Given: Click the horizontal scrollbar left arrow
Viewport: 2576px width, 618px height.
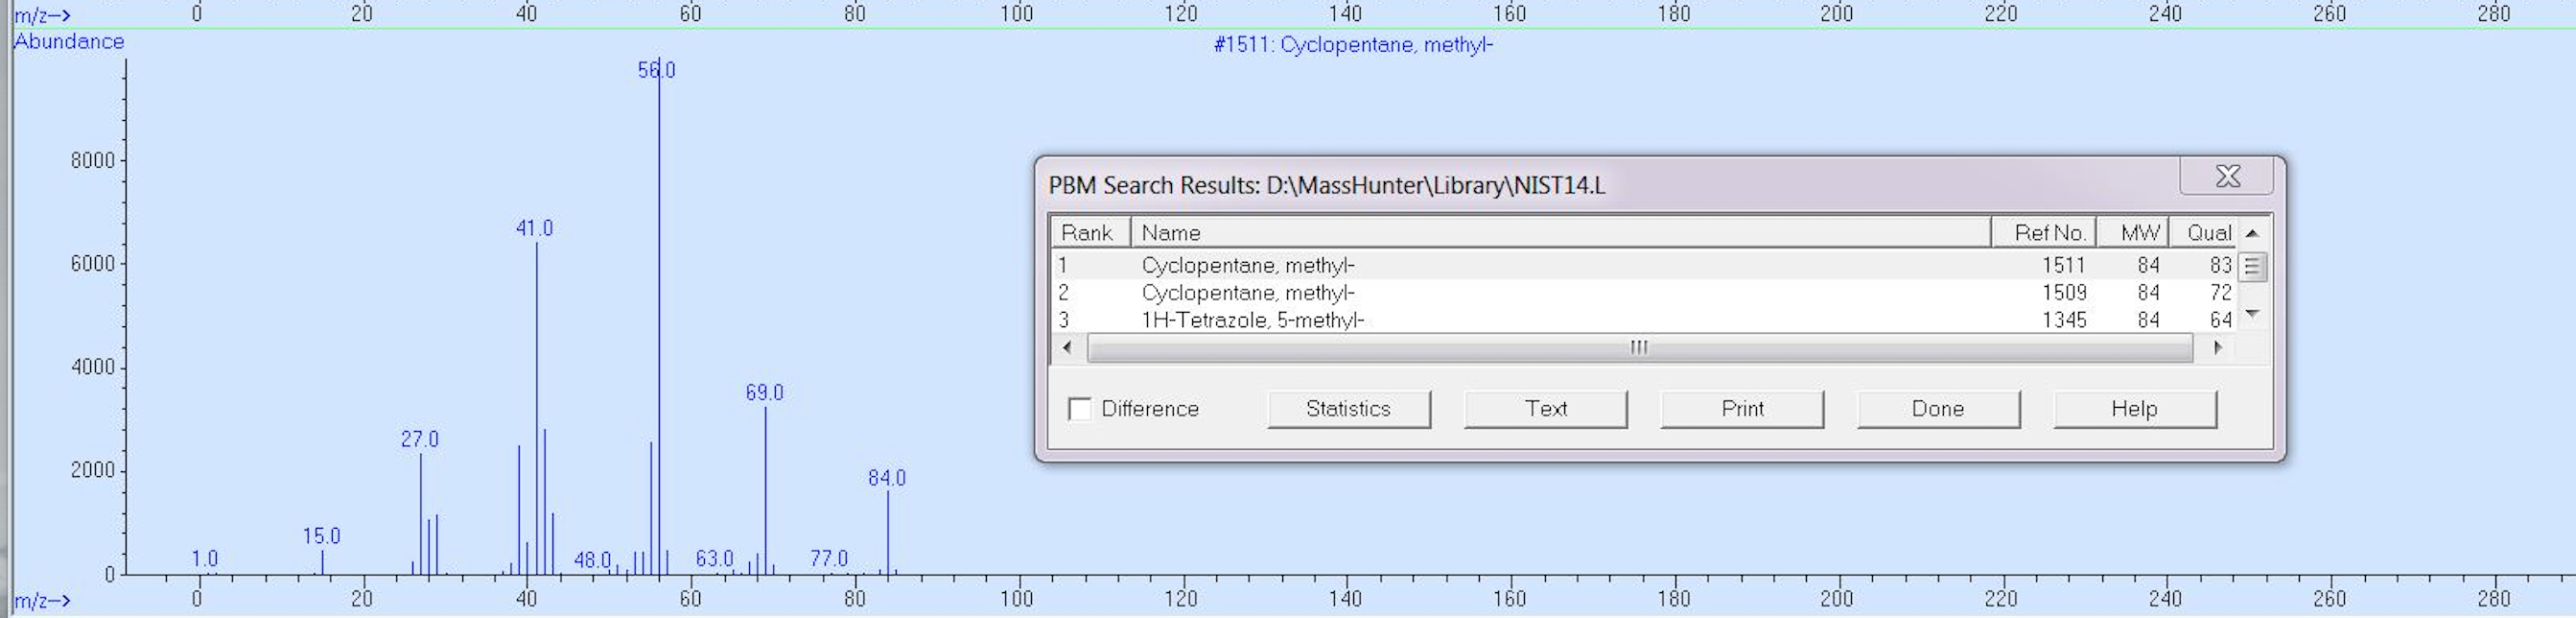Looking at the screenshot, I should [x=1067, y=347].
